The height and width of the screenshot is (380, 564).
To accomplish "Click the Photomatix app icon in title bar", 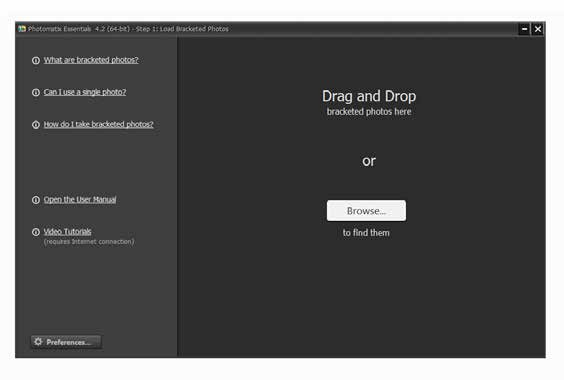I will 22,29.
